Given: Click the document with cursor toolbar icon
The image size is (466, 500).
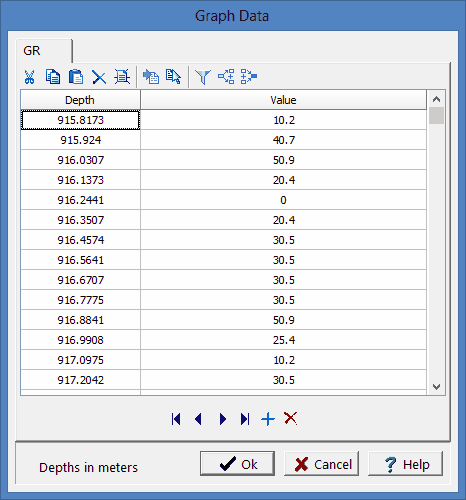Looking at the screenshot, I should click(x=173, y=77).
